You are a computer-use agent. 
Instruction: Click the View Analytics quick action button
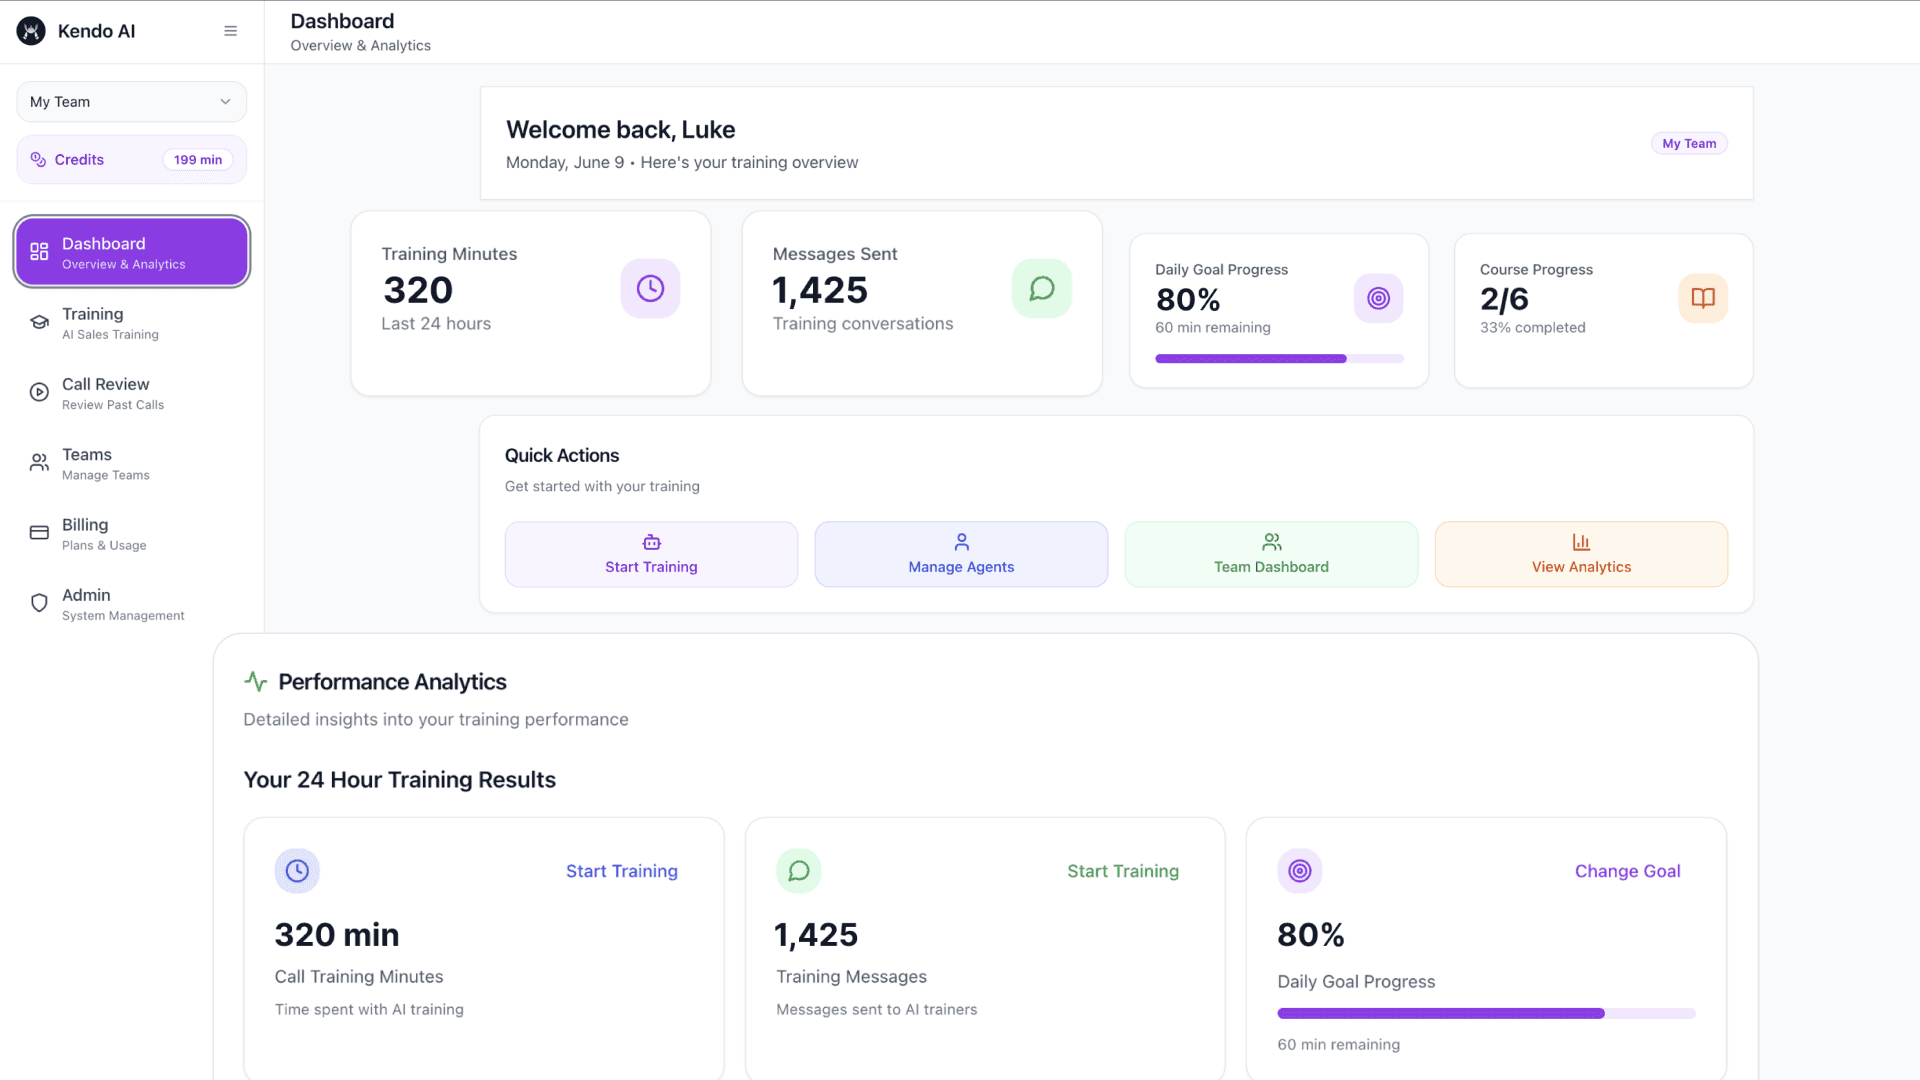tap(1581, 554)
